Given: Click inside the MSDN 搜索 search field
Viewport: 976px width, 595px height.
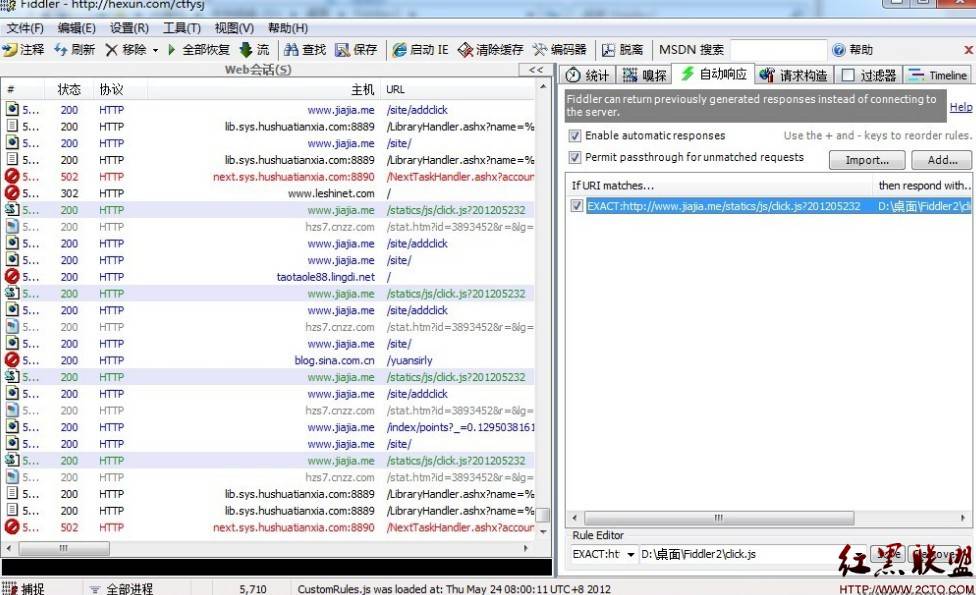Looking at the screenshot, I should click(x=778, y=50).
